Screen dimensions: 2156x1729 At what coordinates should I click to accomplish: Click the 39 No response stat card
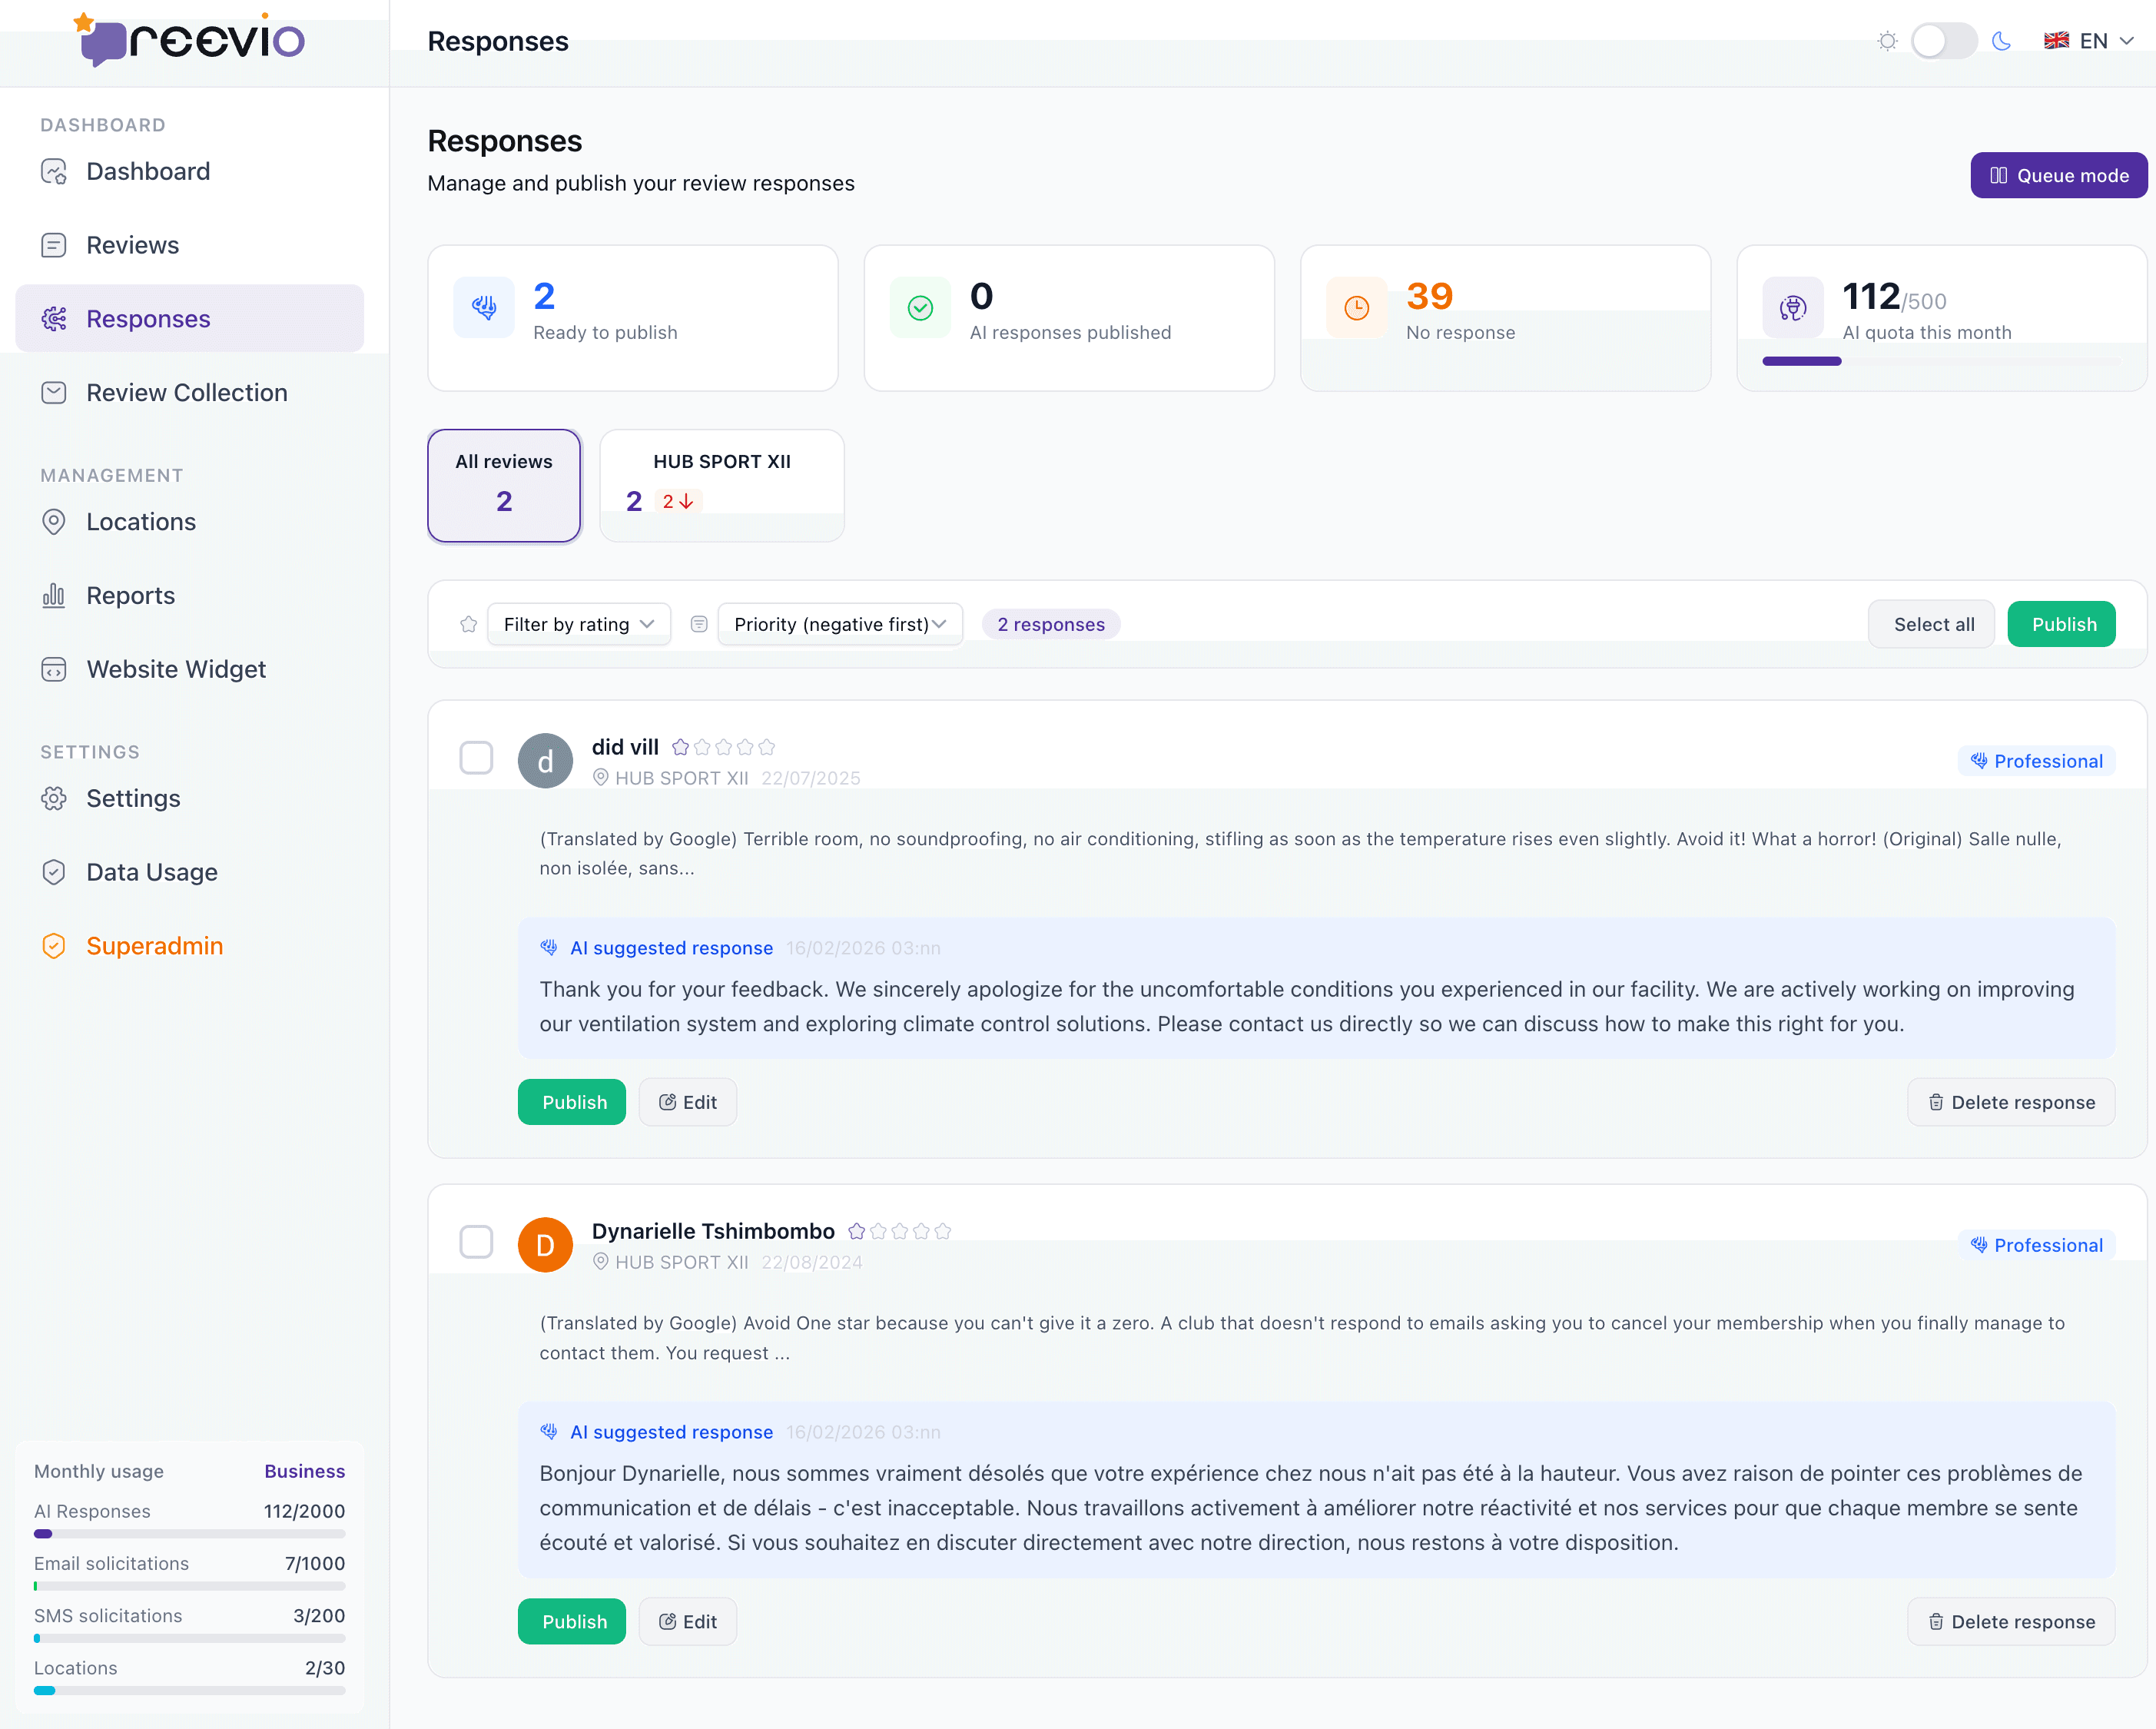click(x=1505, y=317)
